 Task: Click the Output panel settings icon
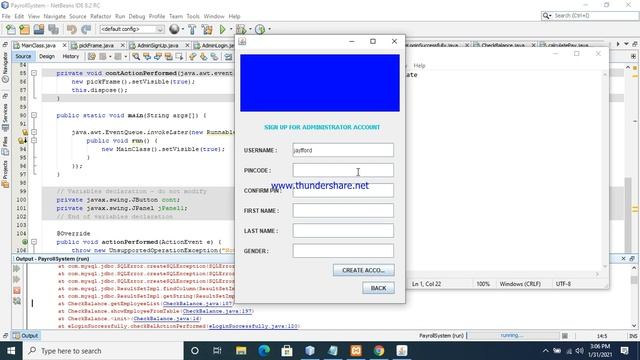tap(17, 301)
